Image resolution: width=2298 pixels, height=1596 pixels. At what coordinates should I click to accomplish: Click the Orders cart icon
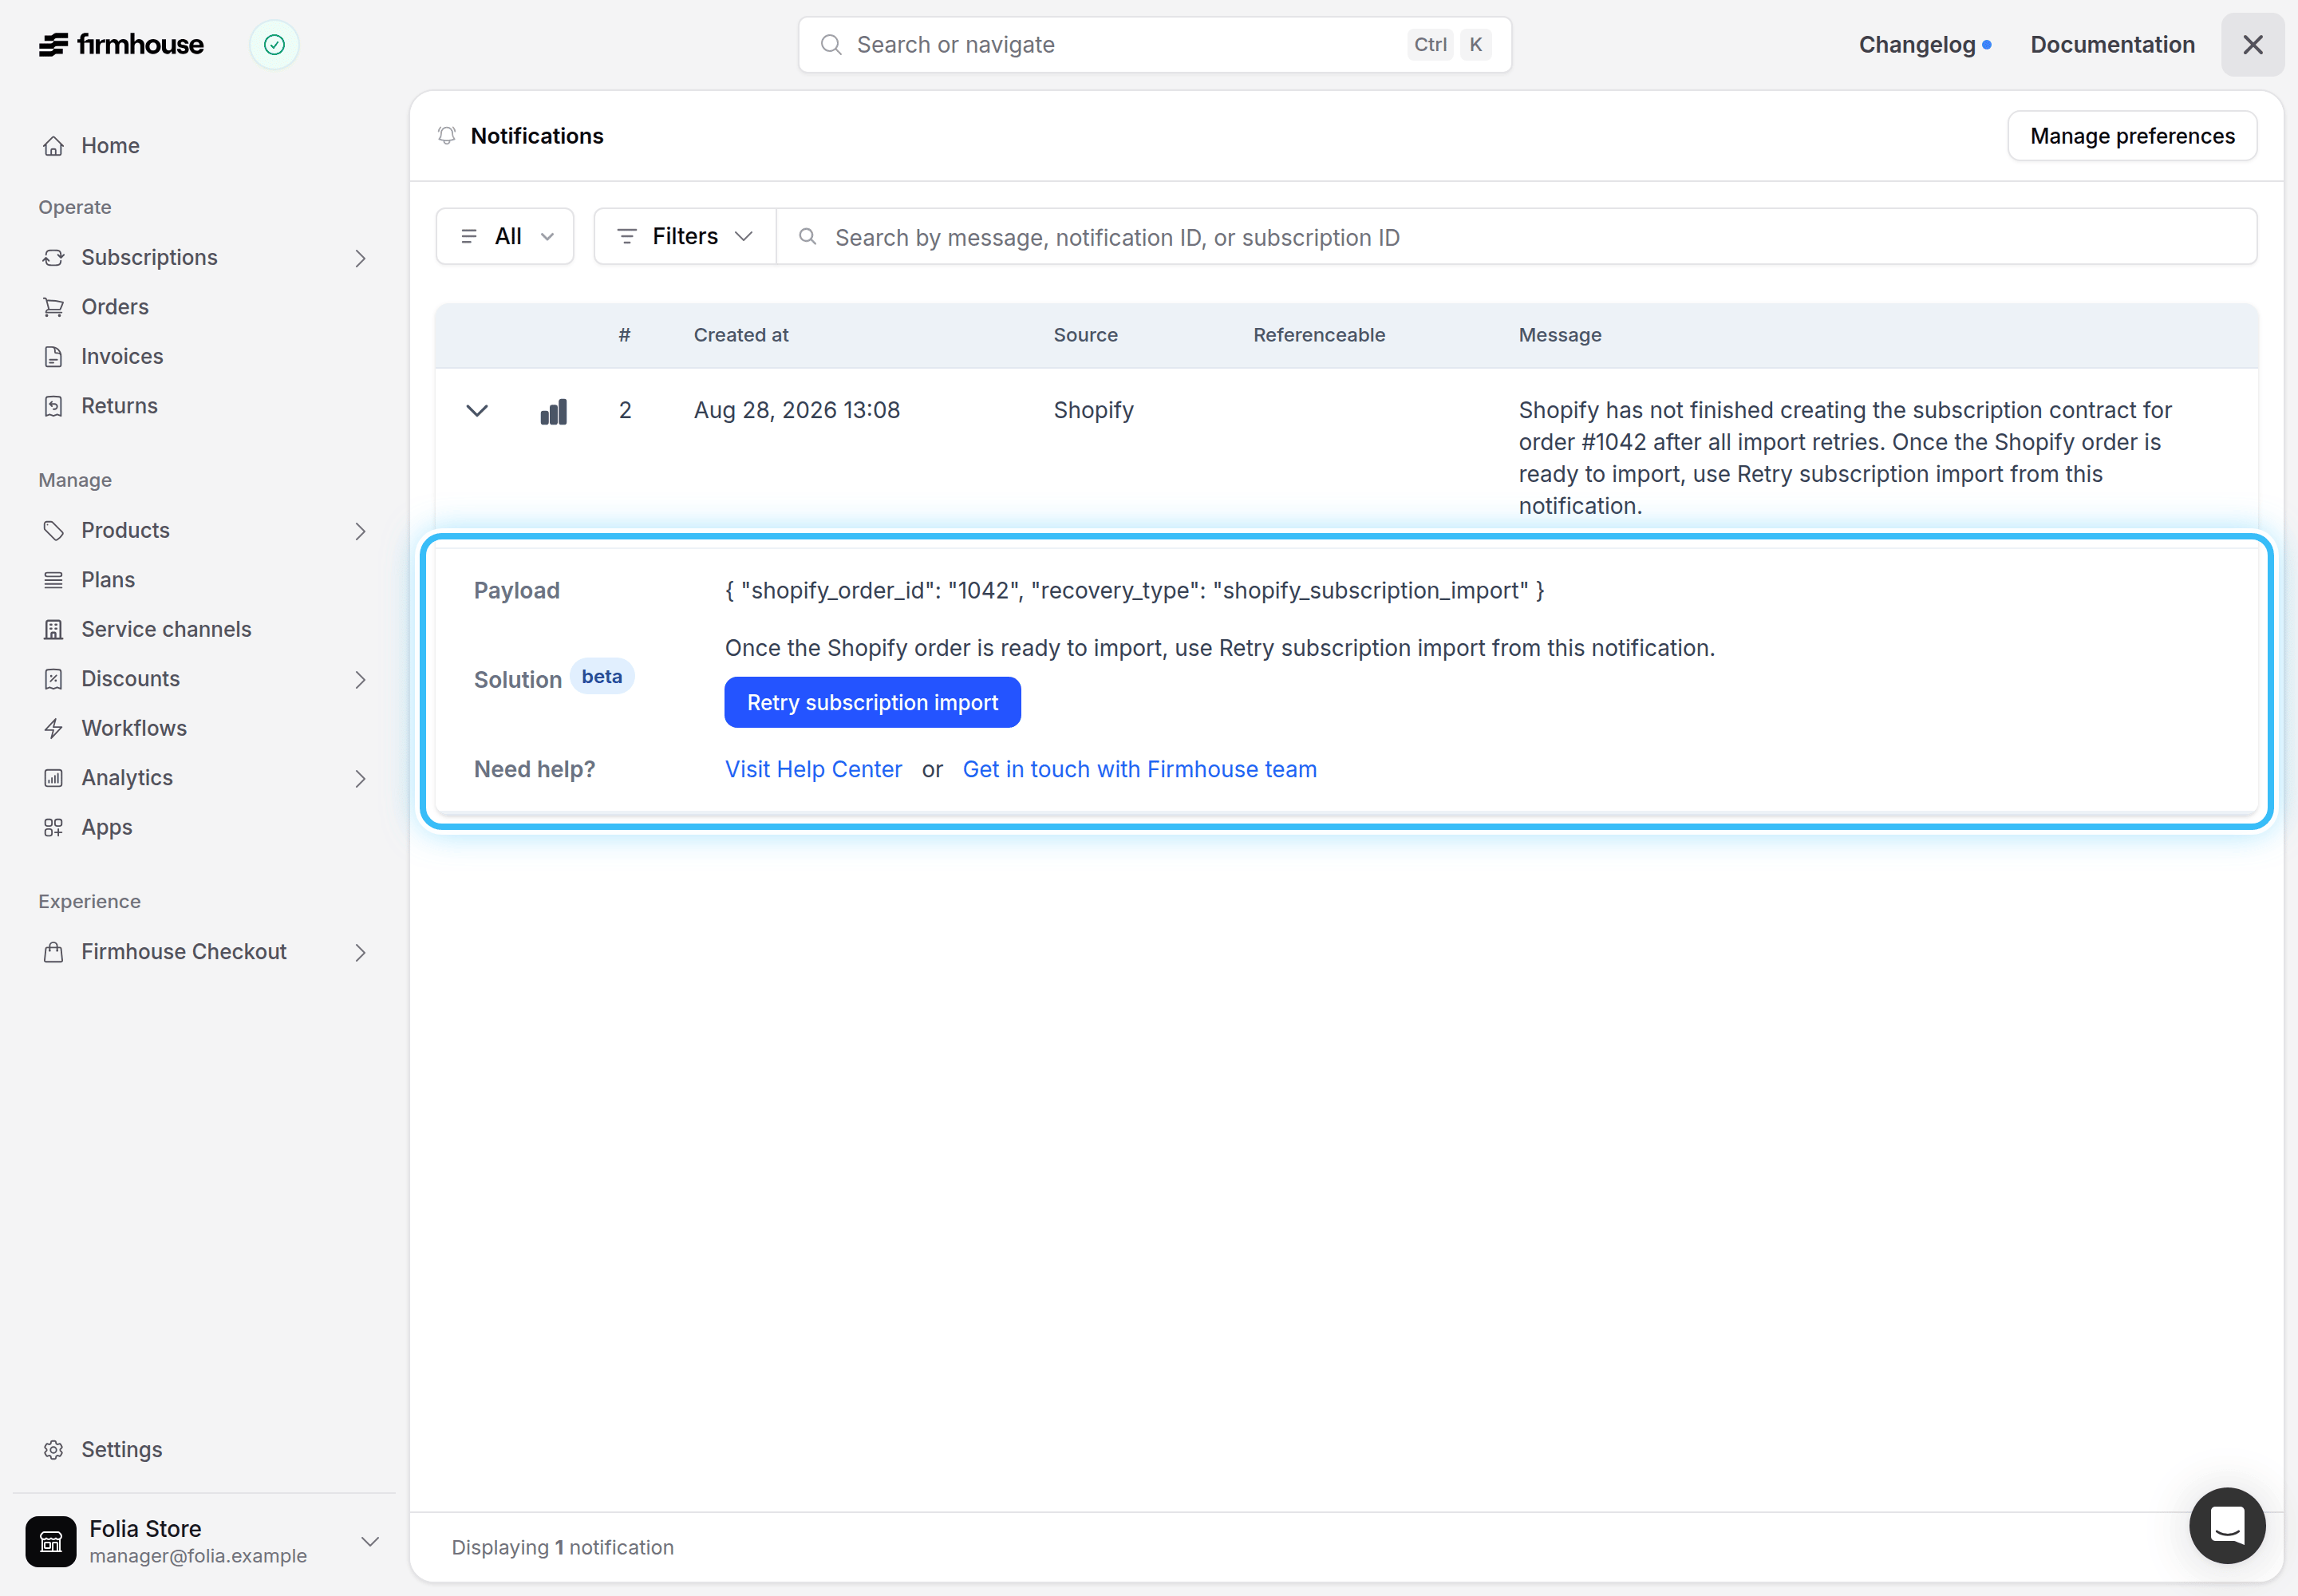(x=54, y=307)
